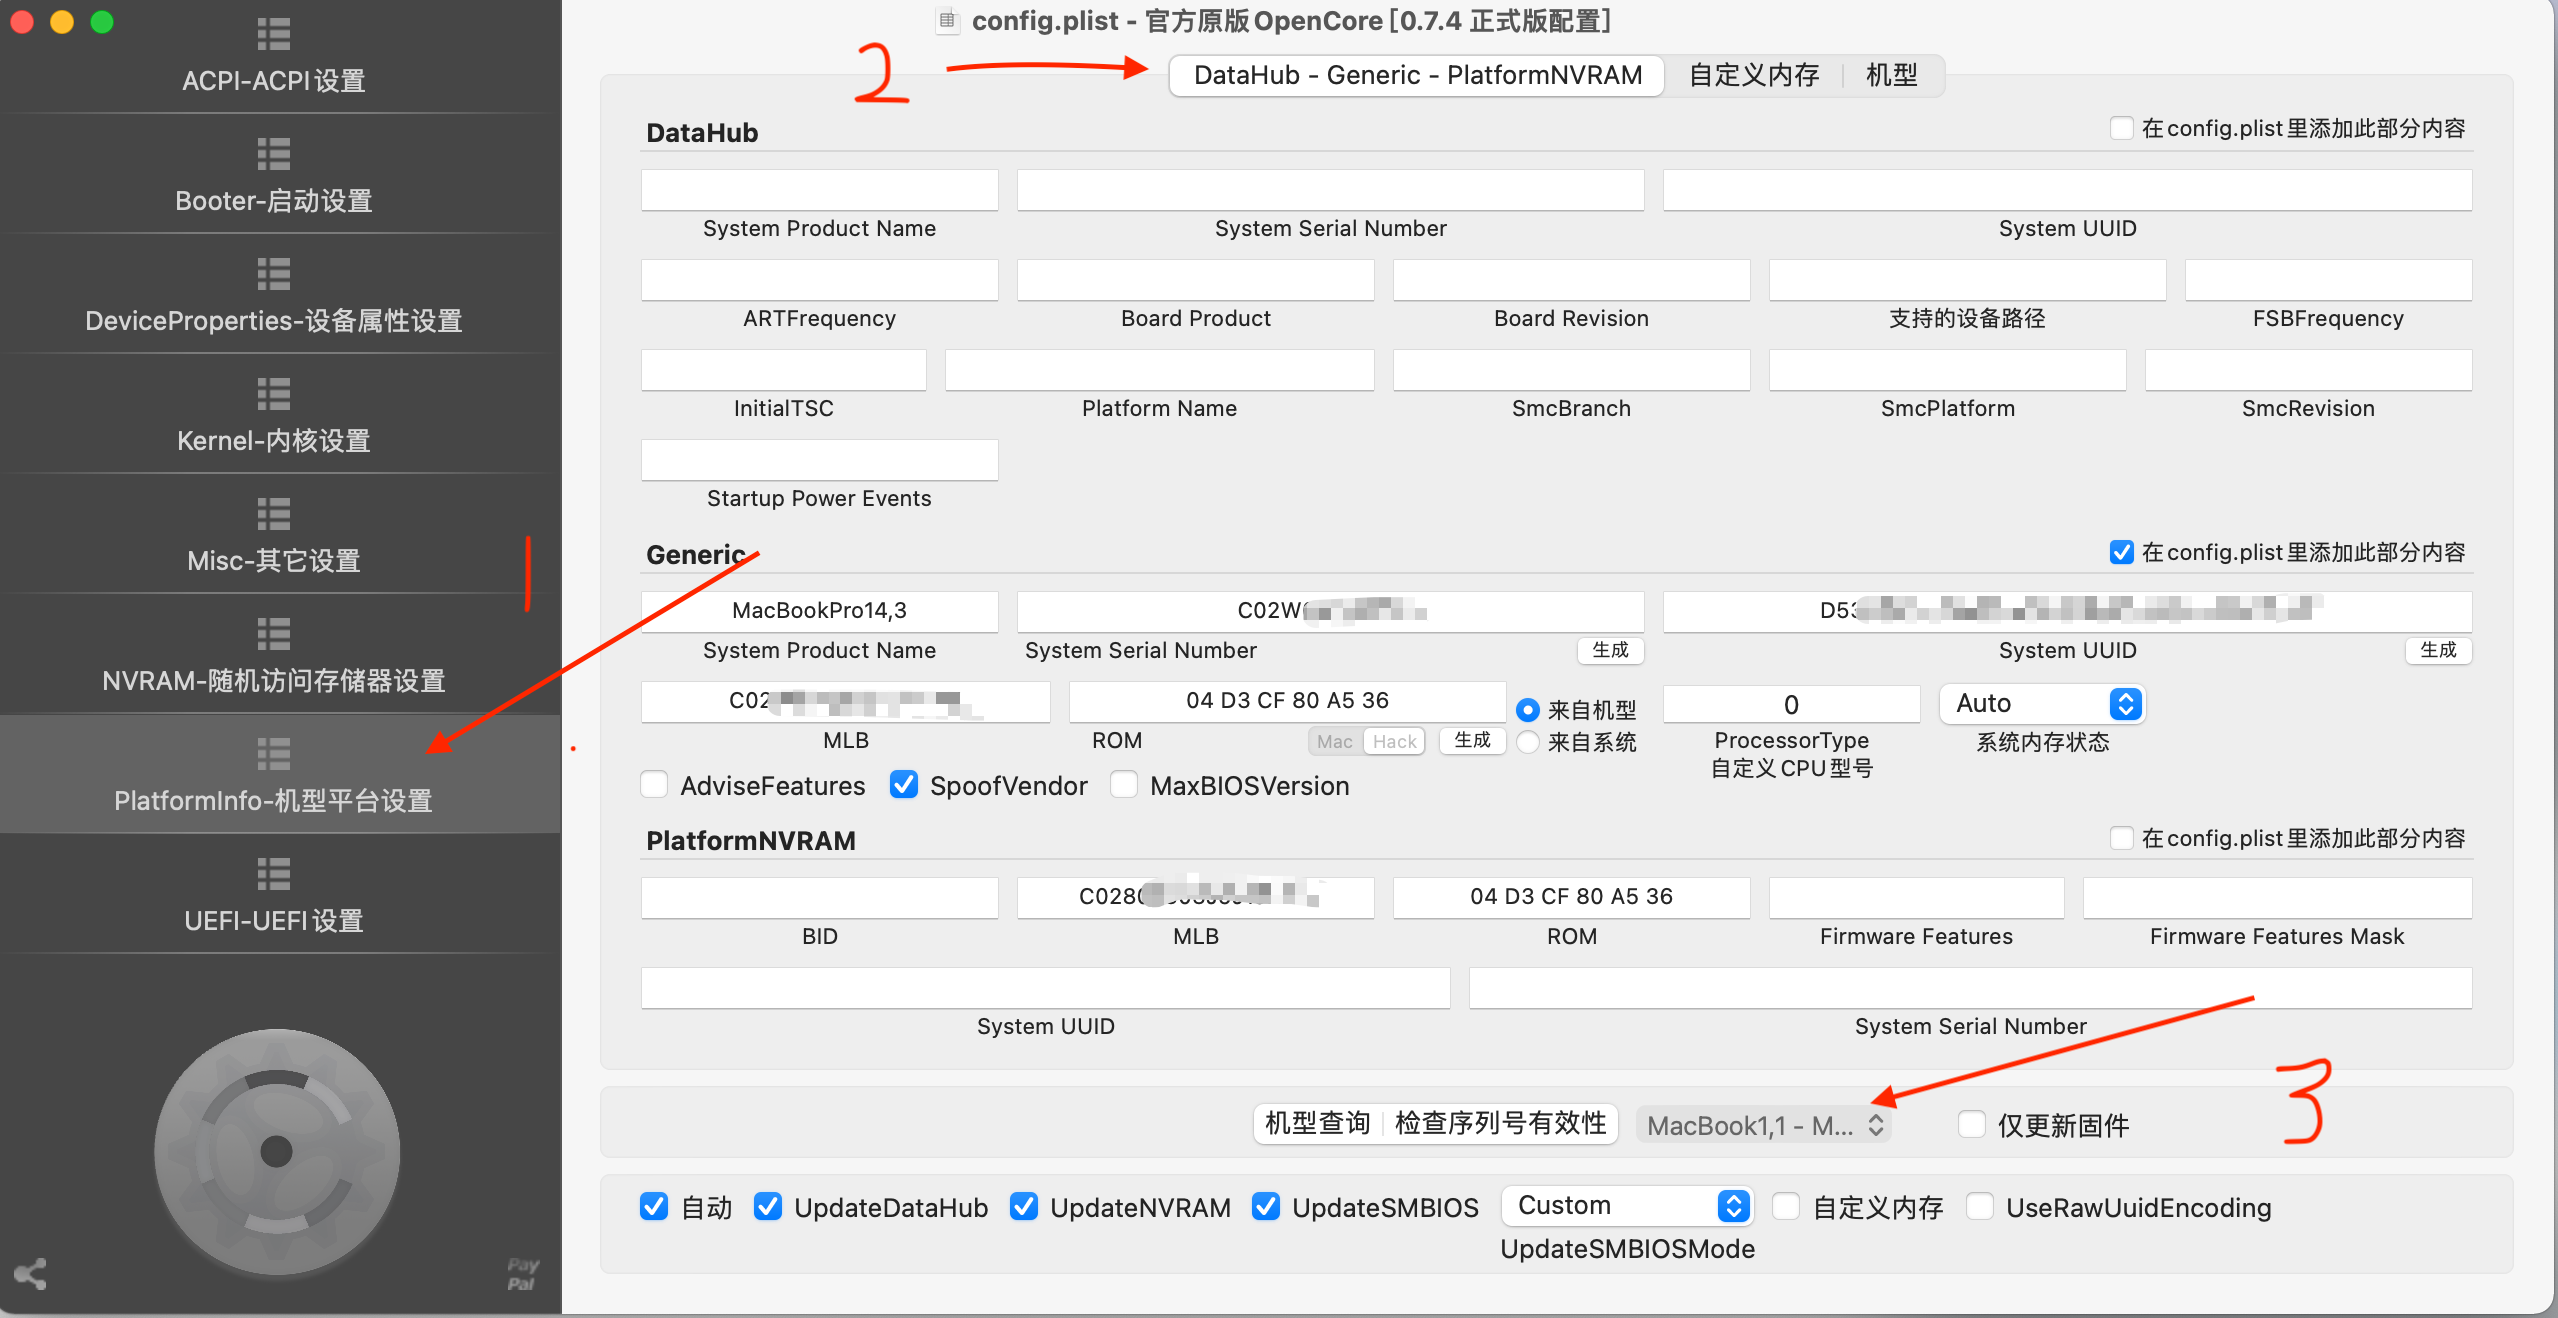The height and width of the screenshot is (1318, 2558).
Task: Toggle the 仅更新固件 checkbox
Action: point(1972,1124)
